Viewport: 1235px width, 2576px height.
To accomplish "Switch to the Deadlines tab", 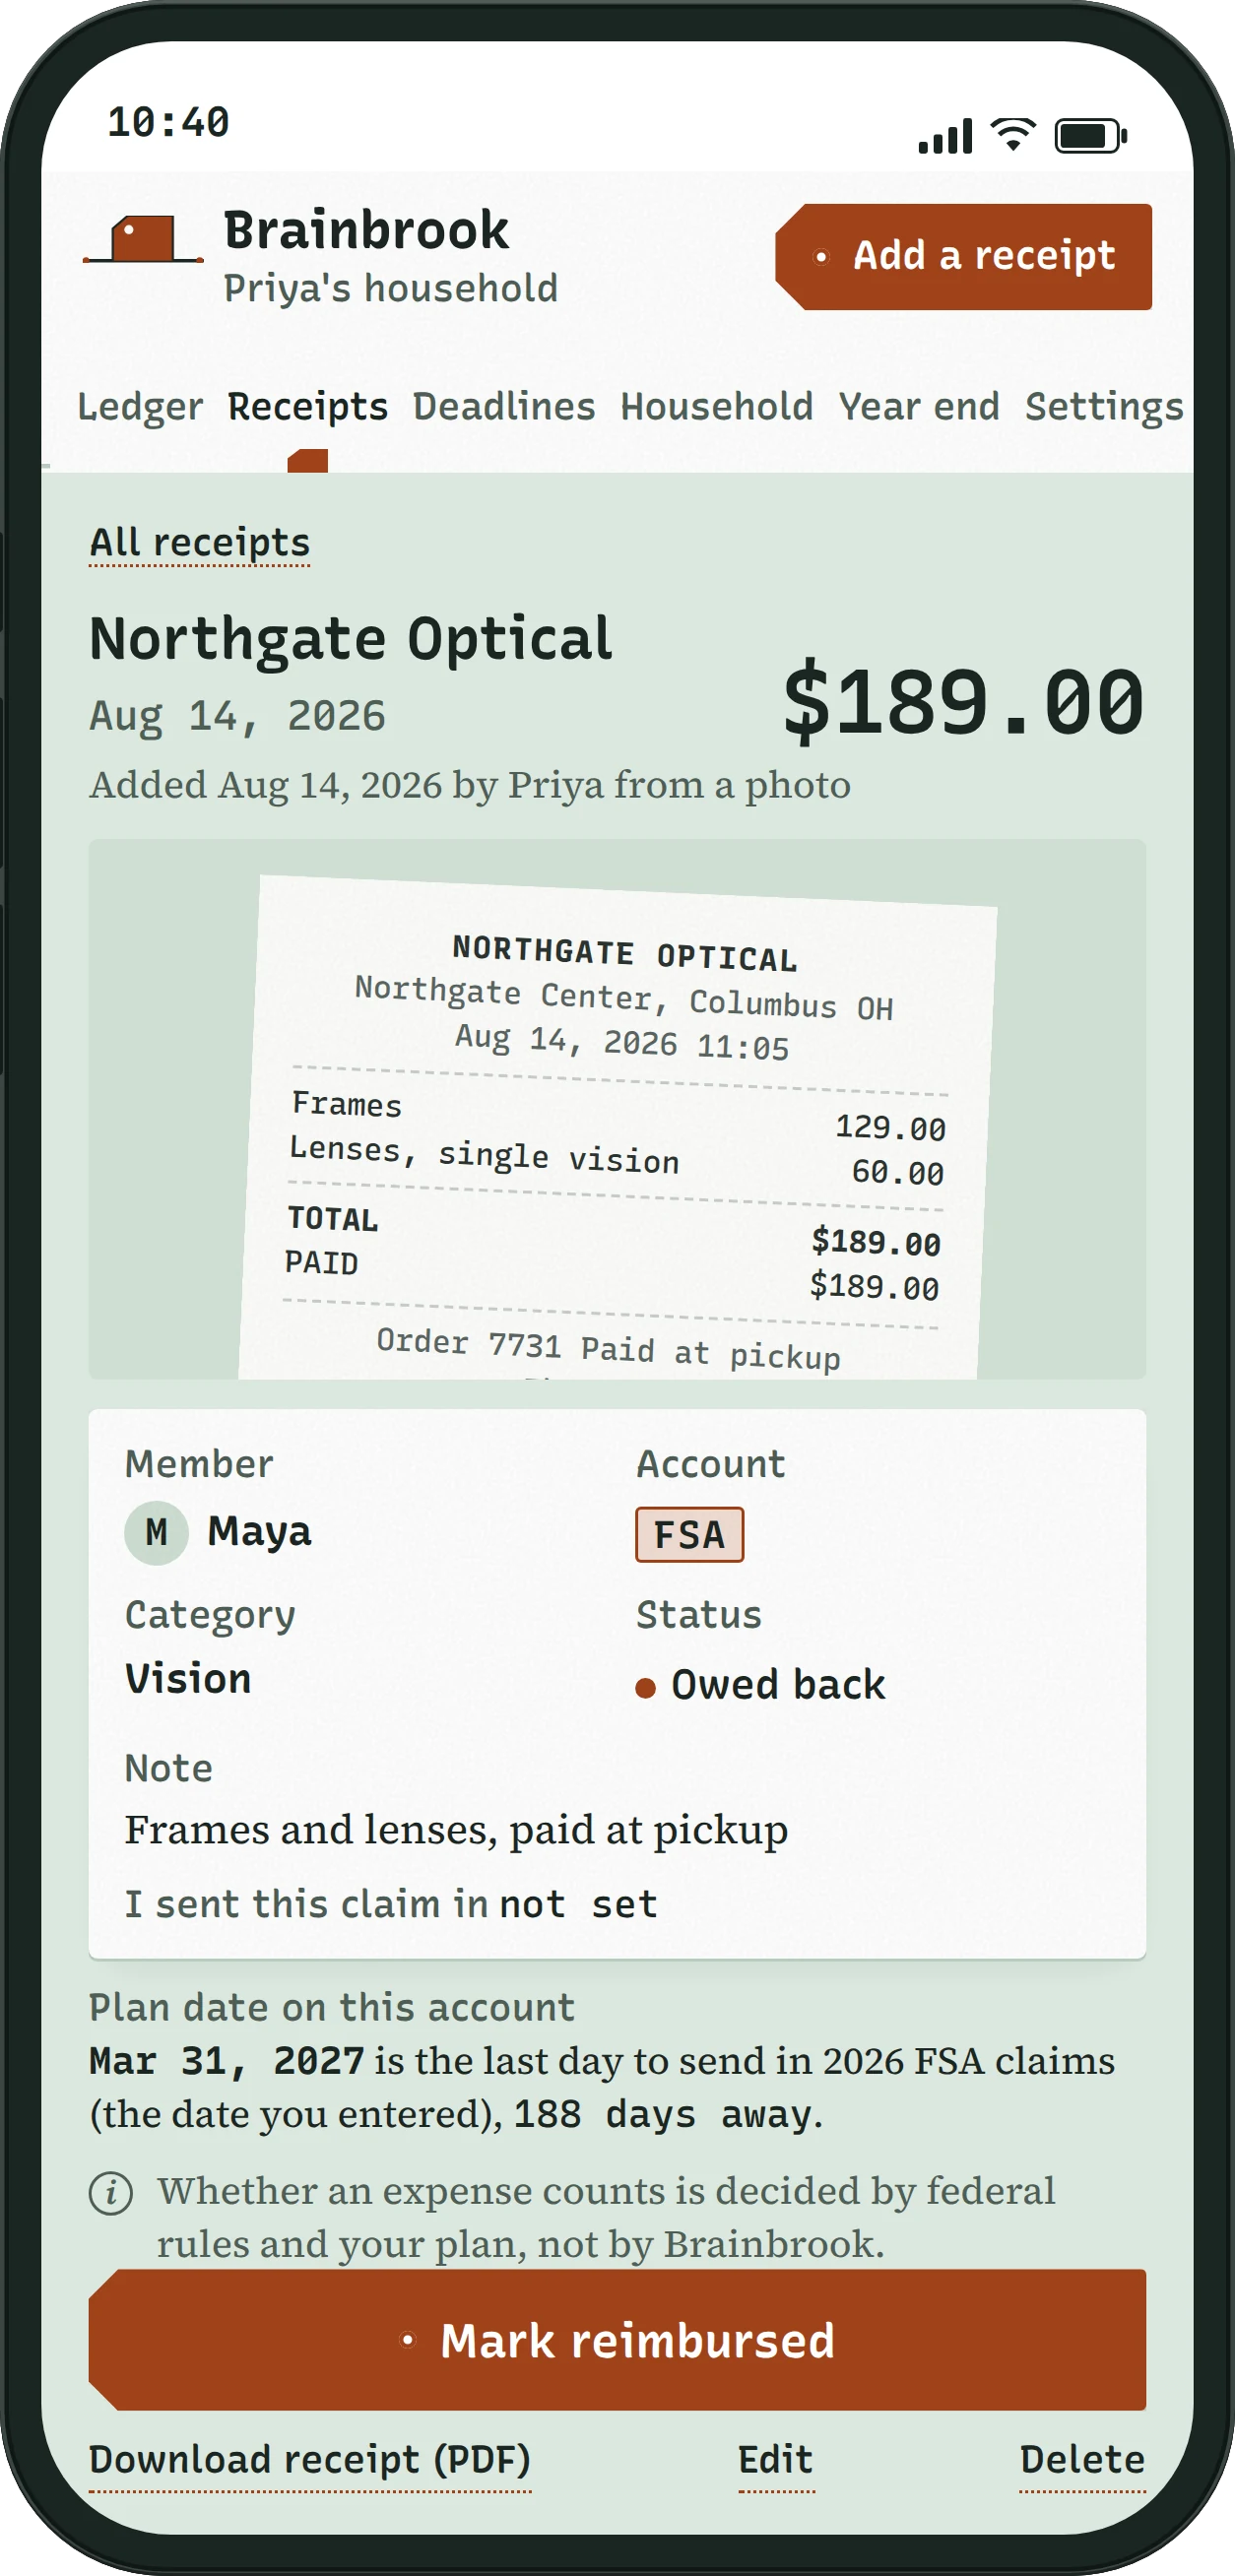I will [504, 407].
